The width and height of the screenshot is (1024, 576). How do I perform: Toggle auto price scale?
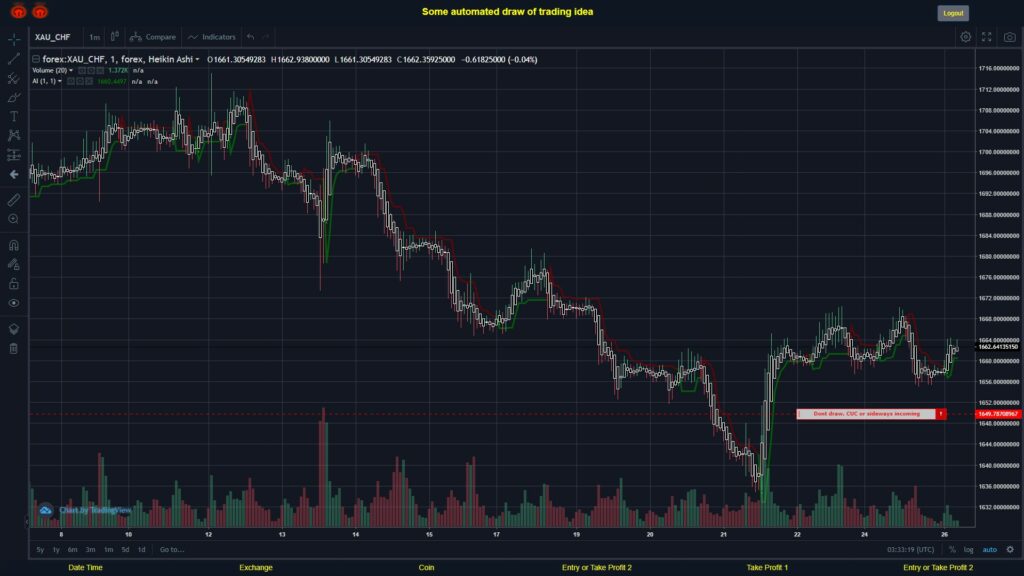(x=990, y=550)
